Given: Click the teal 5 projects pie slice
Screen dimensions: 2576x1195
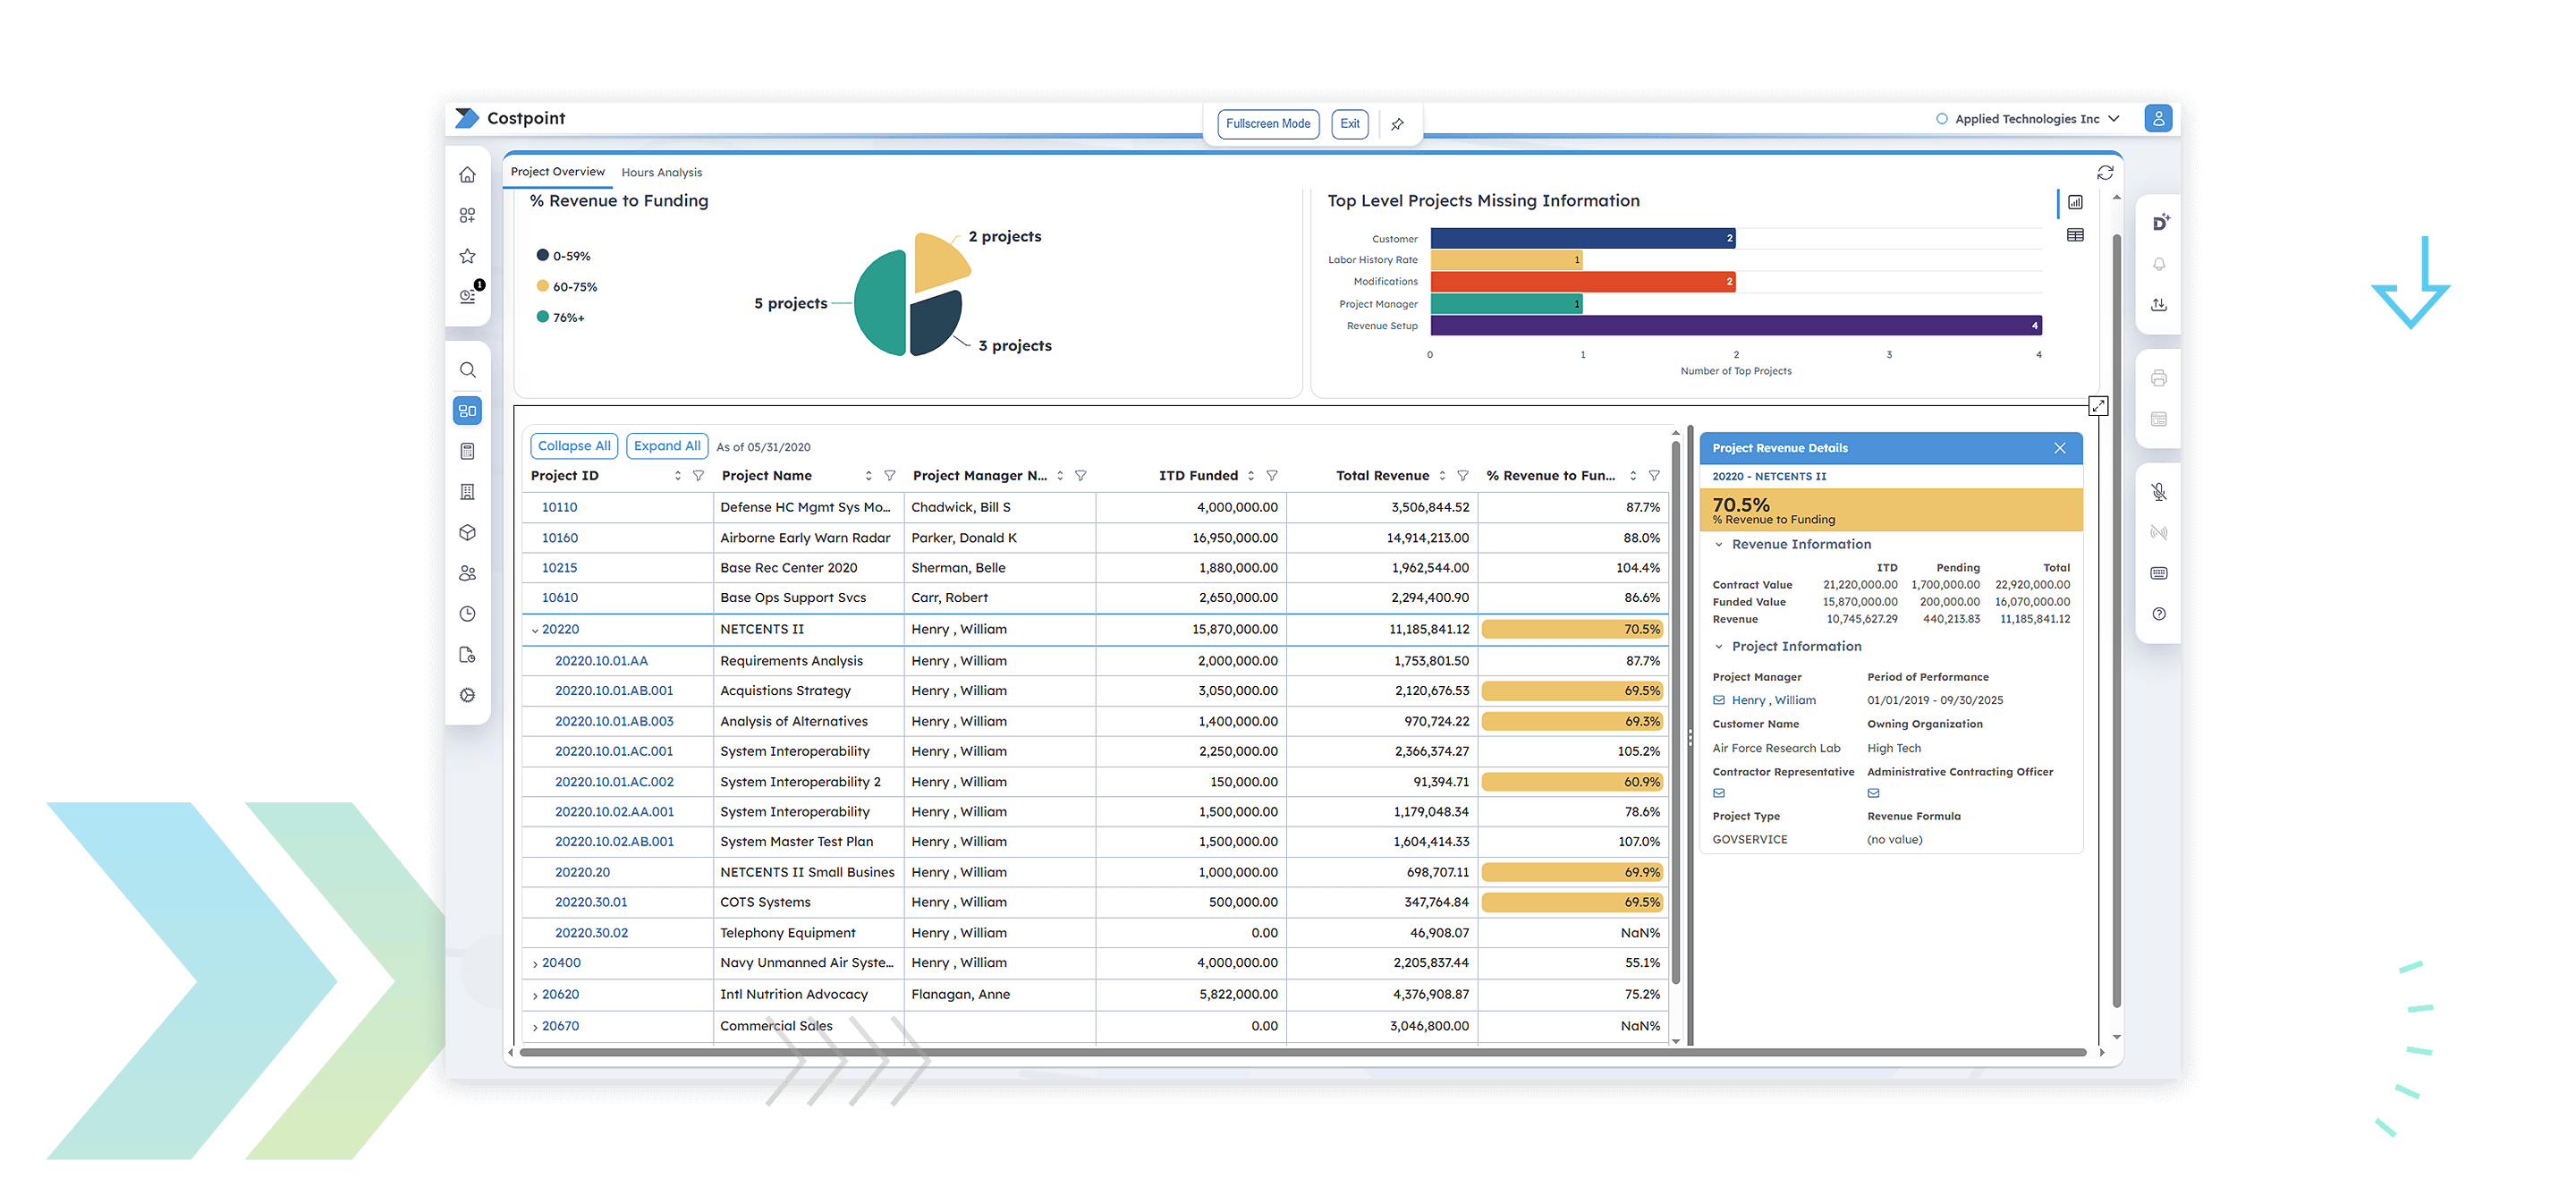Looking at the screenshot, I should (882, 305).
